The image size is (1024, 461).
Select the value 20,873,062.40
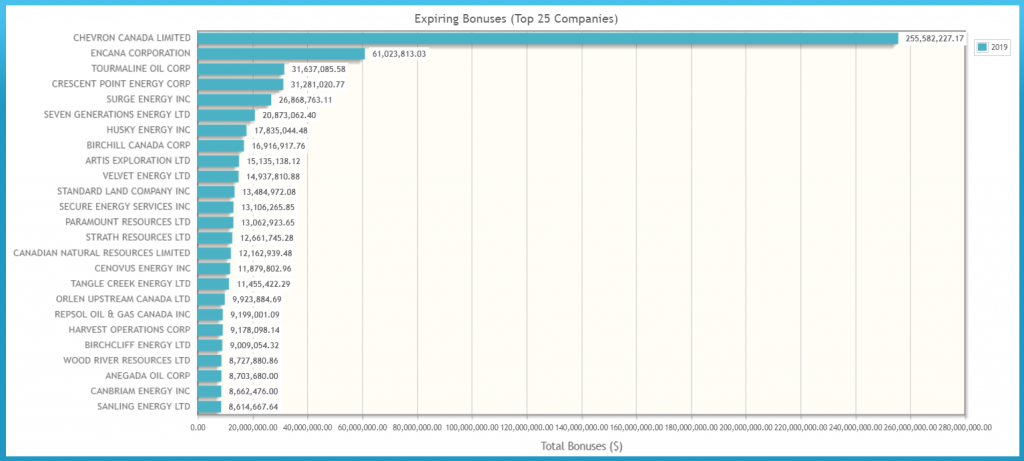pos(289,116)
